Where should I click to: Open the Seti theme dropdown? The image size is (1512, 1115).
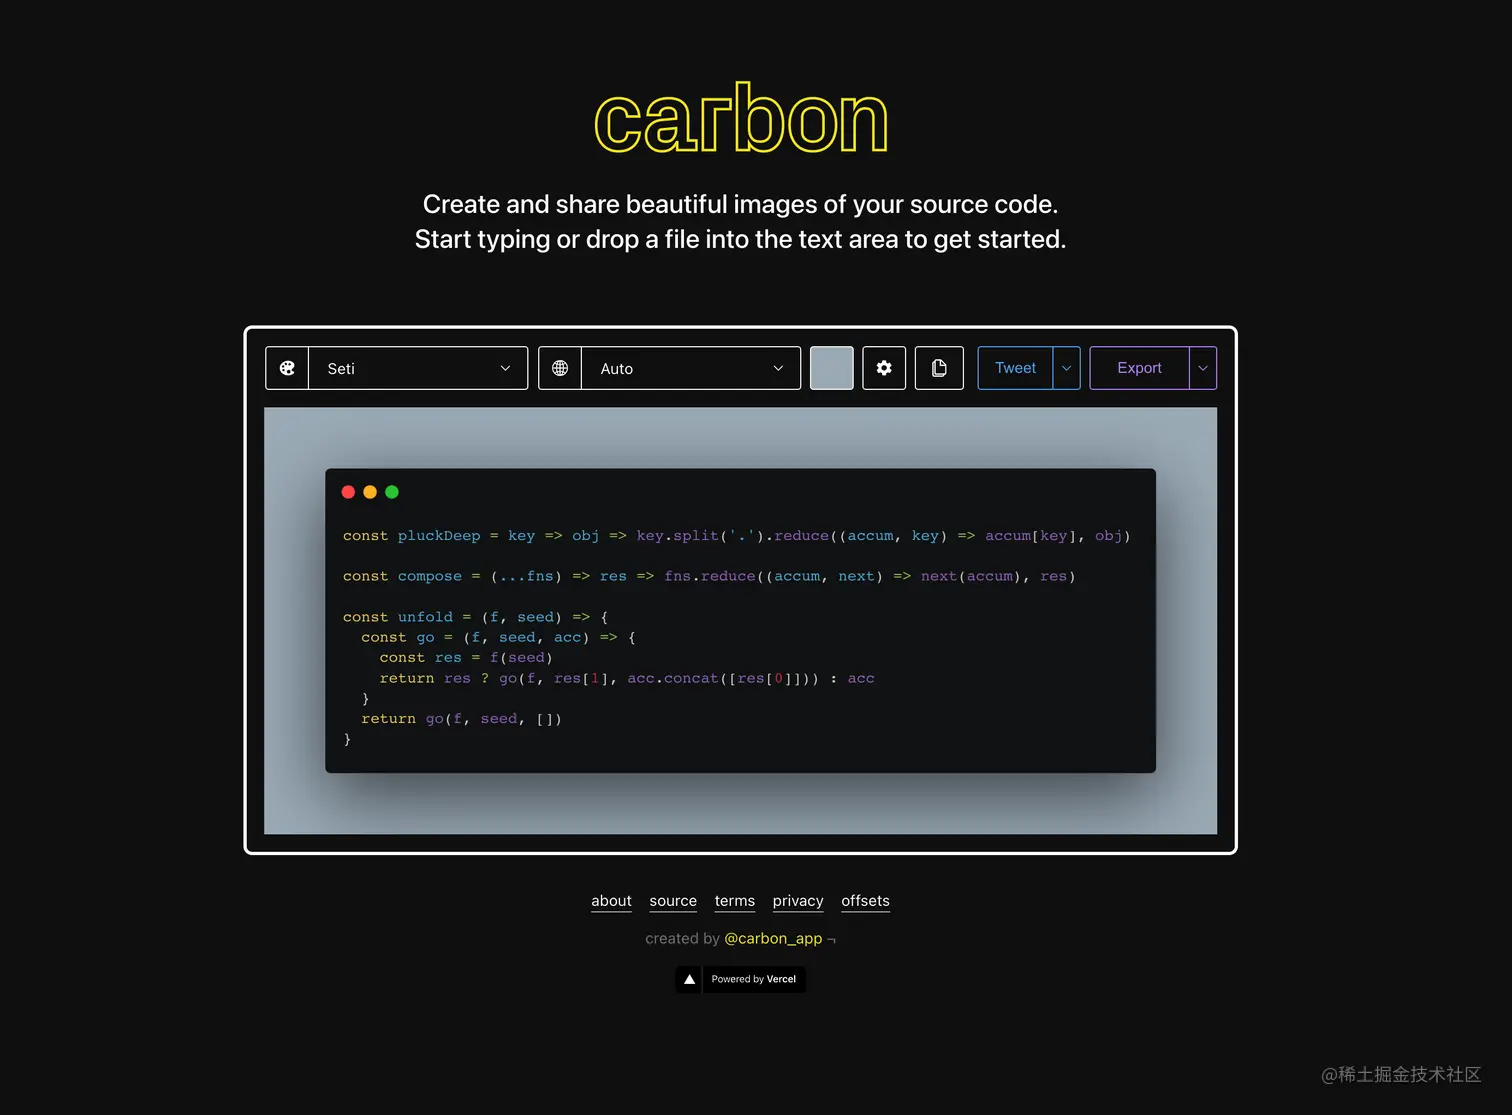[418, 368]
